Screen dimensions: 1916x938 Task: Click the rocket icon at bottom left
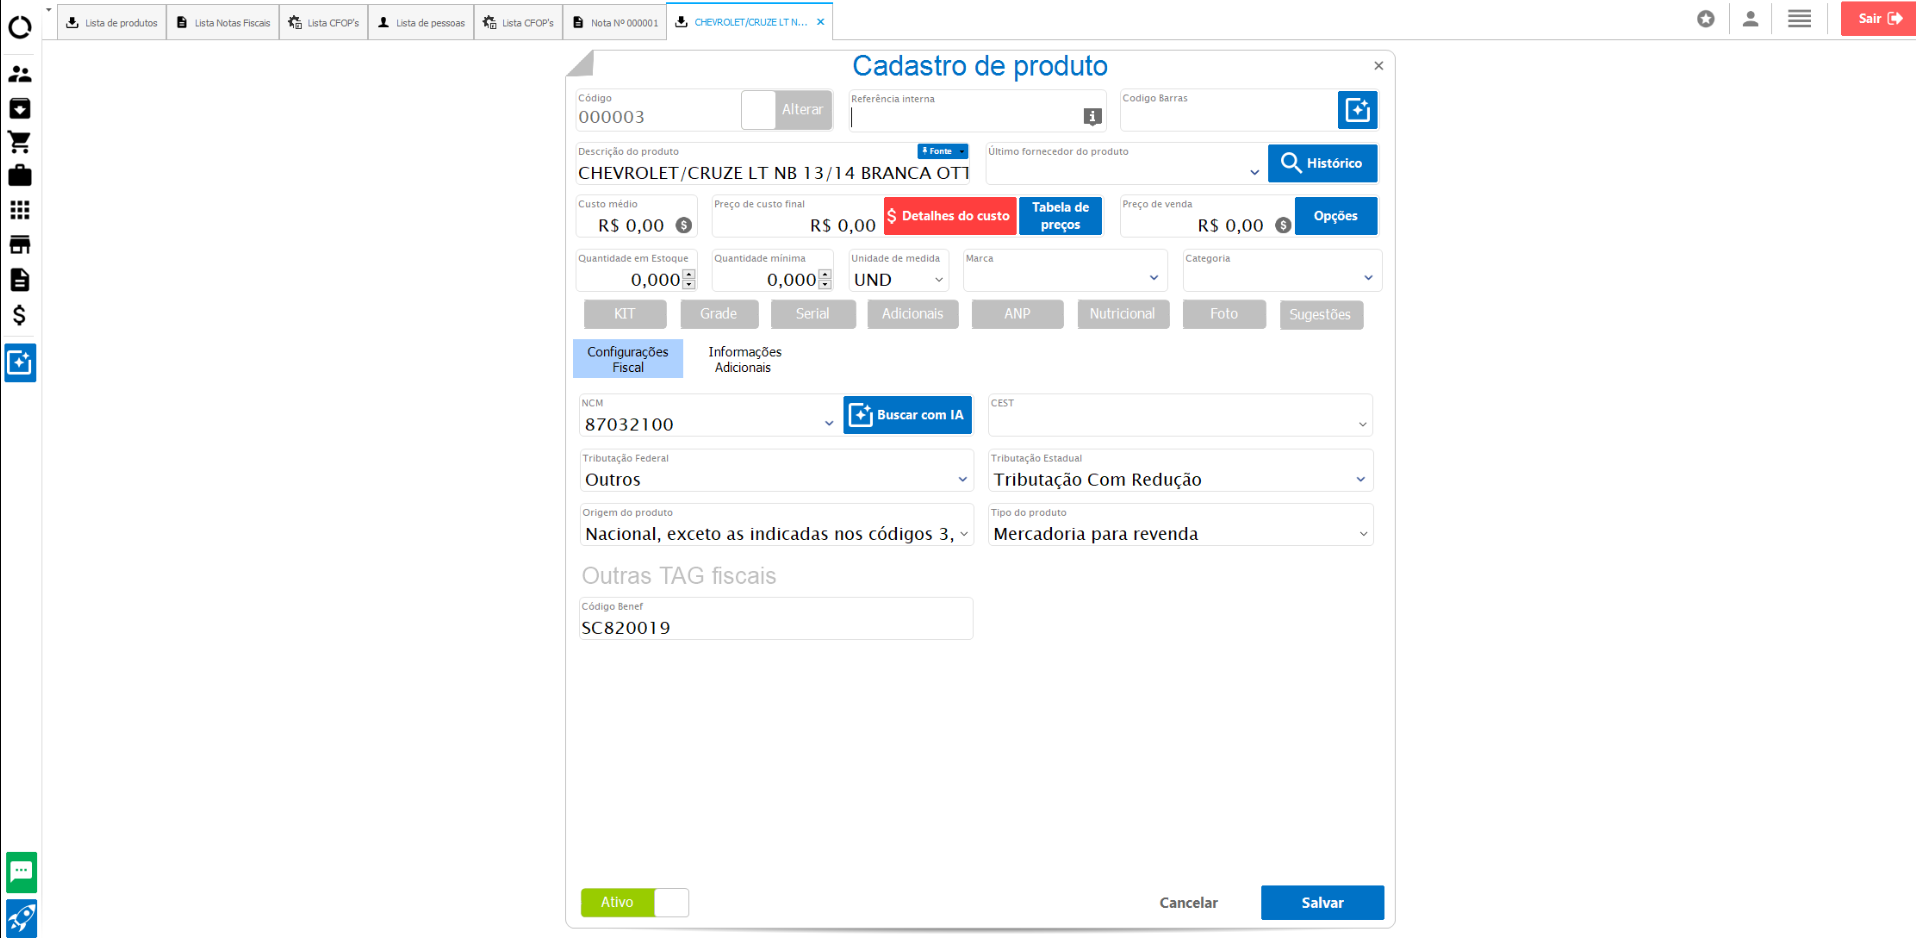point(21,918)
